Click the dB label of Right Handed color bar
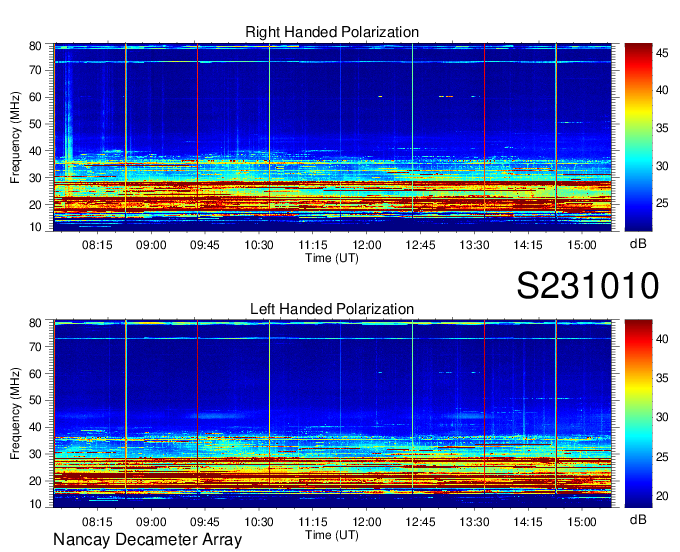The width and height of the screenshot is (680, 552). click(x=638, y=244)
